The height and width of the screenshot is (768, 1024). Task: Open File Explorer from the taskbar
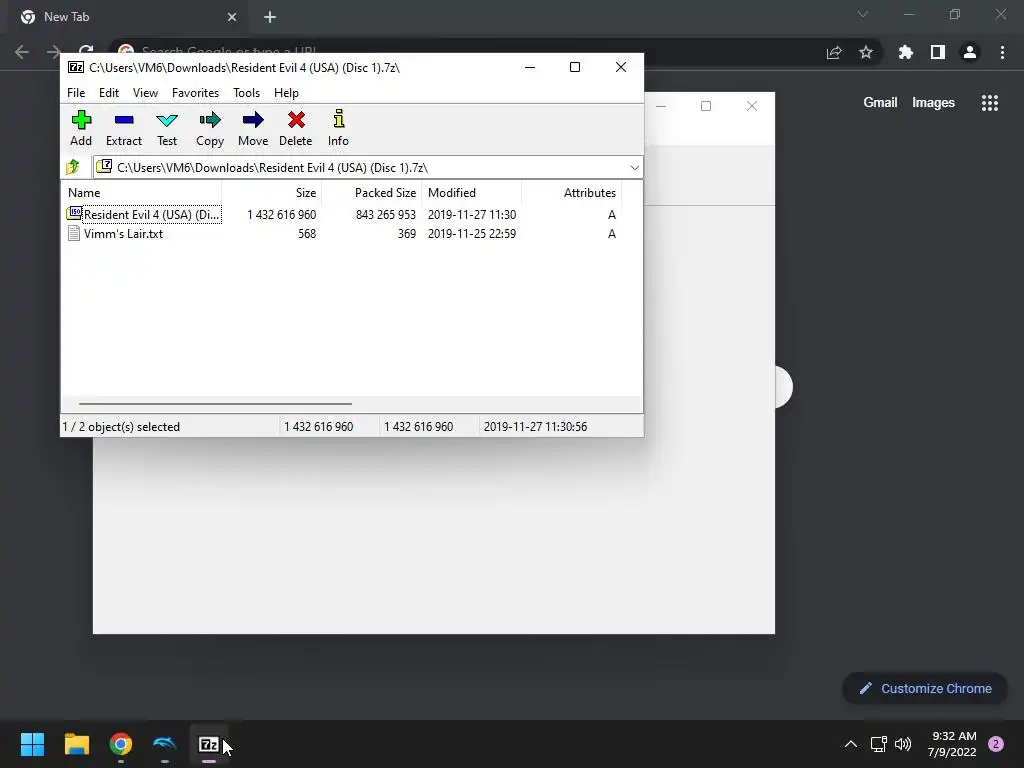pyautogui.click(x=76, y=744)
